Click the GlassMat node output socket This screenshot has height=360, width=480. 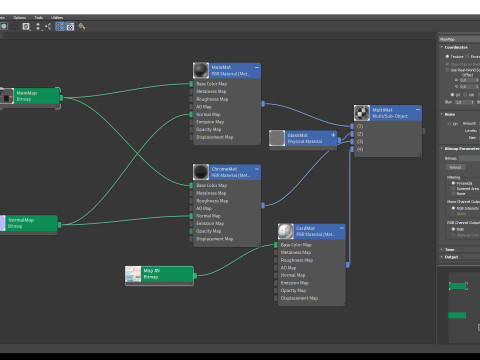click(339, 140)
